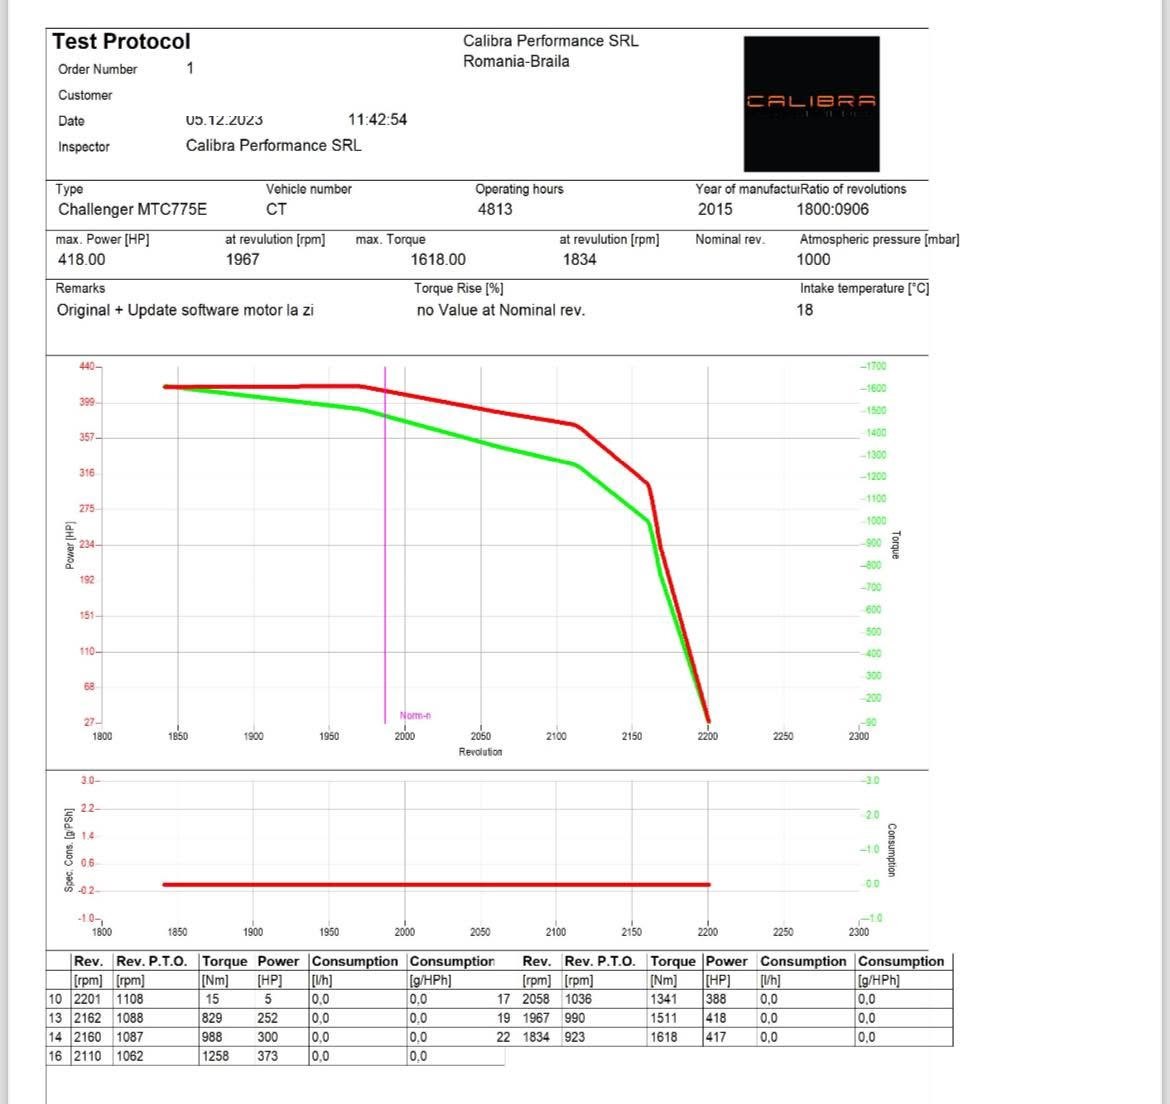Click the company name 'Calibra Performance SRL' in the header
Viewport: 1170px width, 1104px height.
pyautogui.click(x=551, y=41)
